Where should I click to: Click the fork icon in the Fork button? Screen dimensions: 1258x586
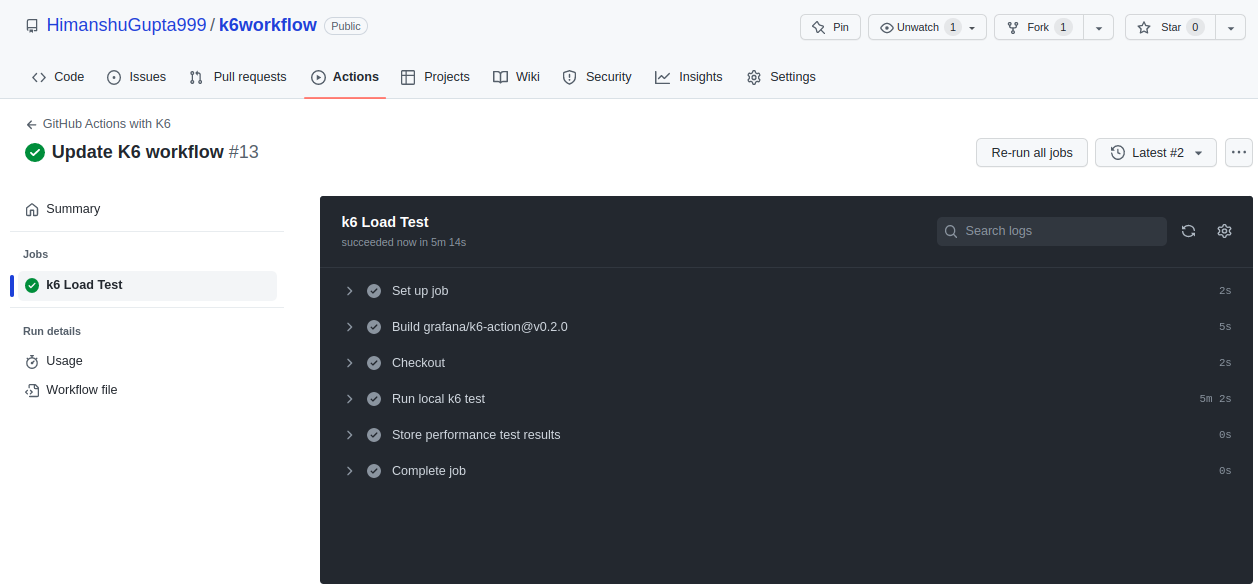(x=1013, y=27)
